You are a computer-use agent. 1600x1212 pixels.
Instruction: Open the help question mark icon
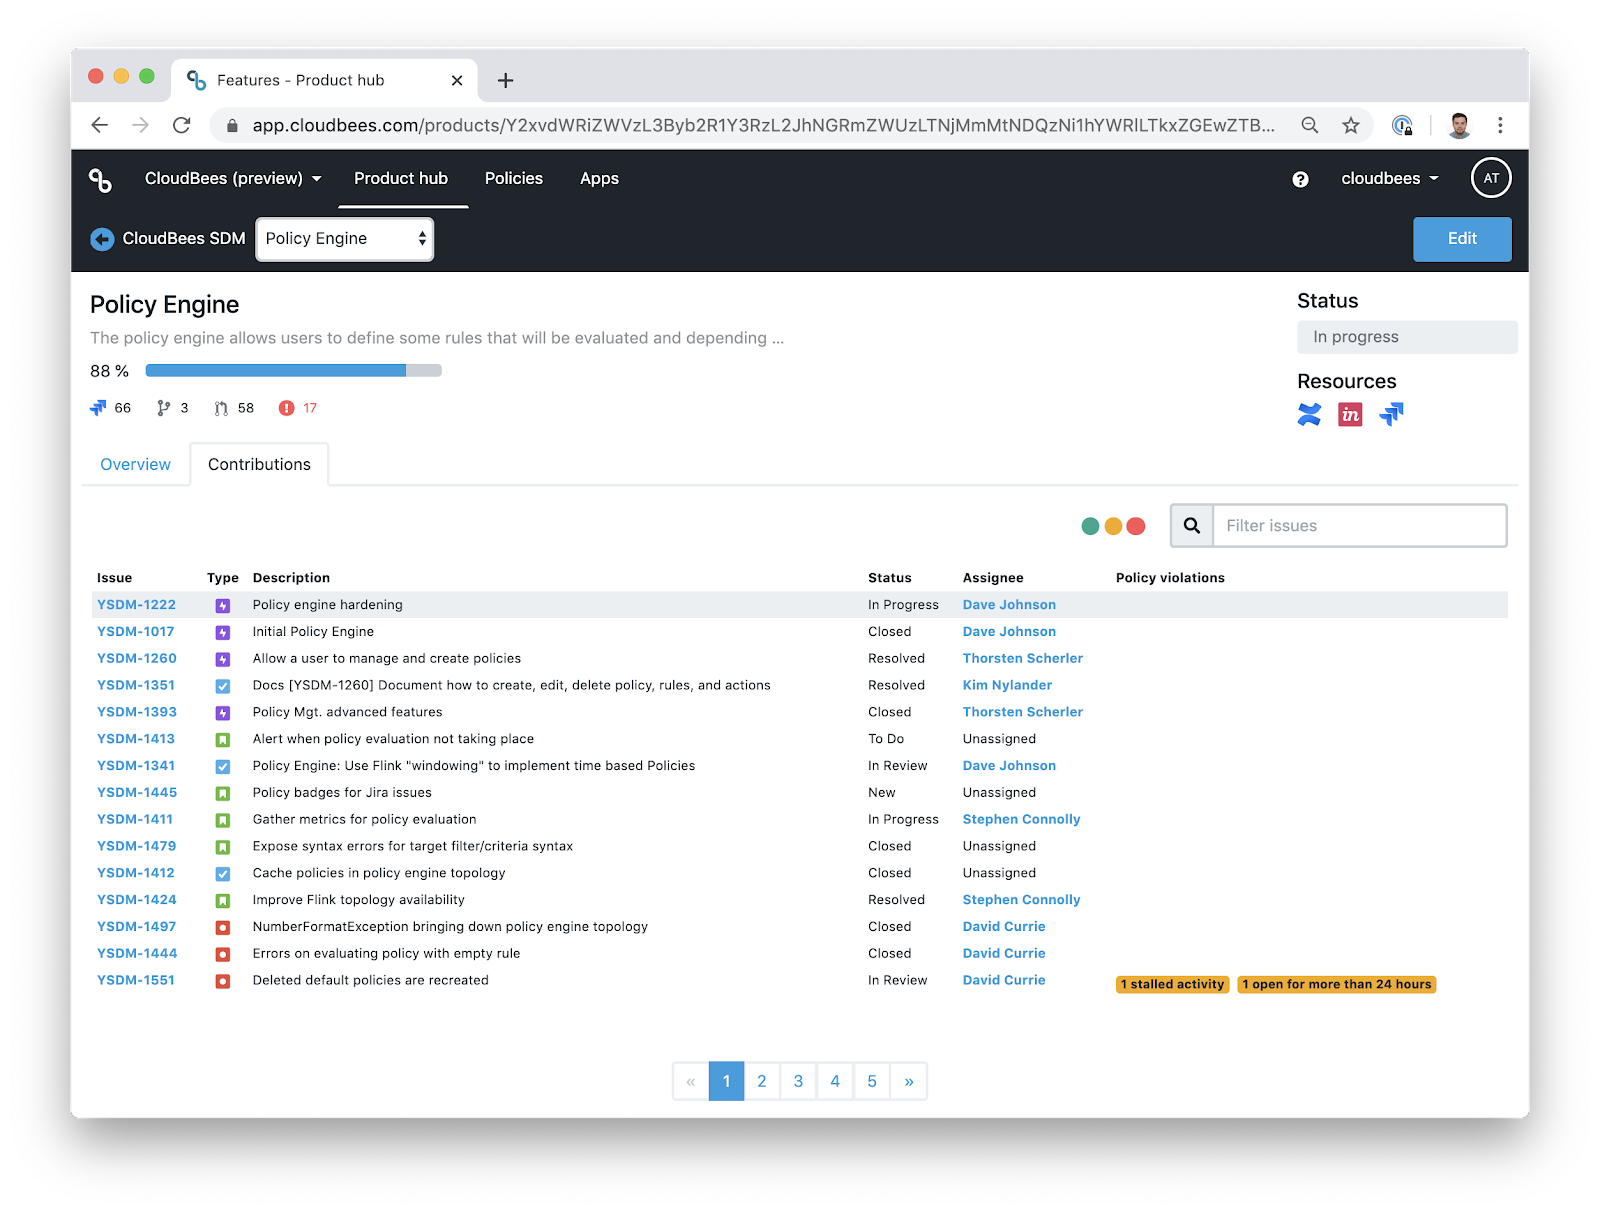coord(1300,179)
